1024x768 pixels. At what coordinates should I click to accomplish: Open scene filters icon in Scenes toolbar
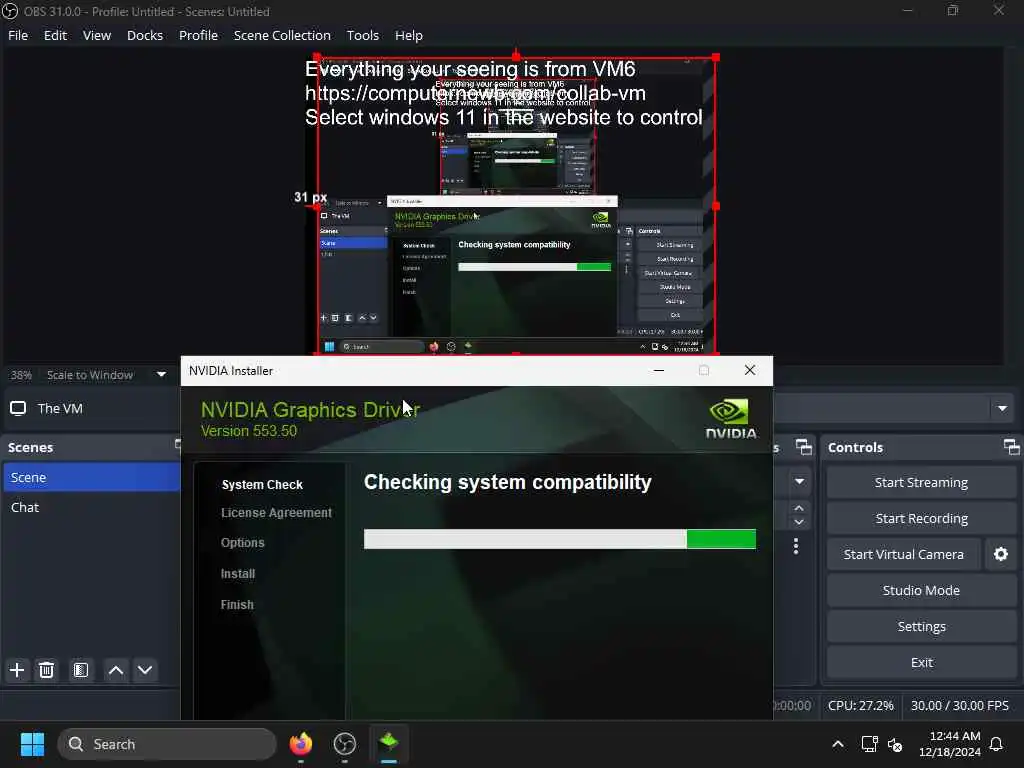click(80, 670)
